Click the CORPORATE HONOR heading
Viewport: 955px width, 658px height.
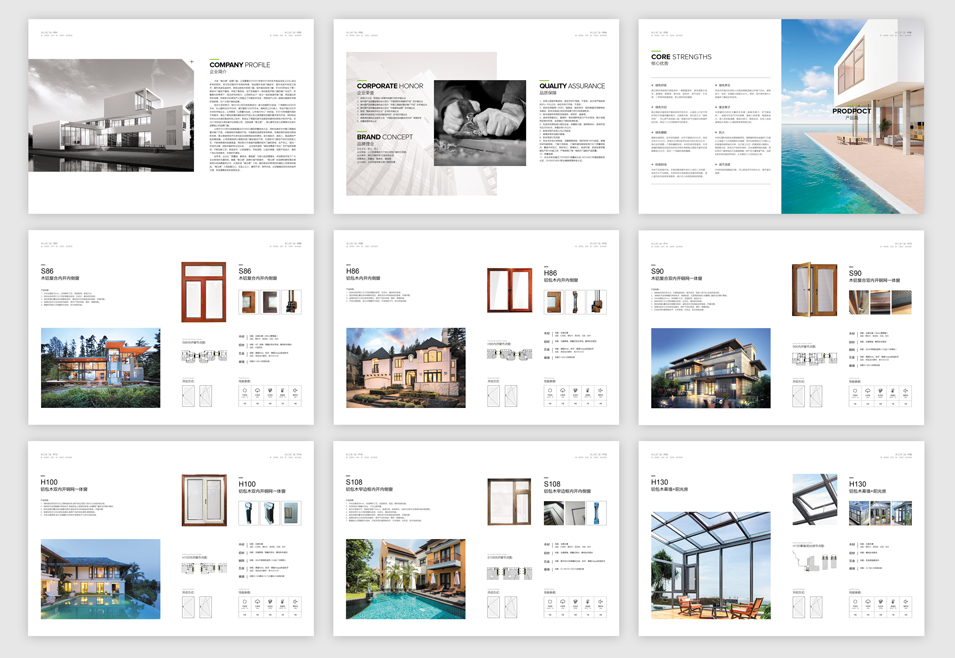pyautogui.click(x=389, y=86)
